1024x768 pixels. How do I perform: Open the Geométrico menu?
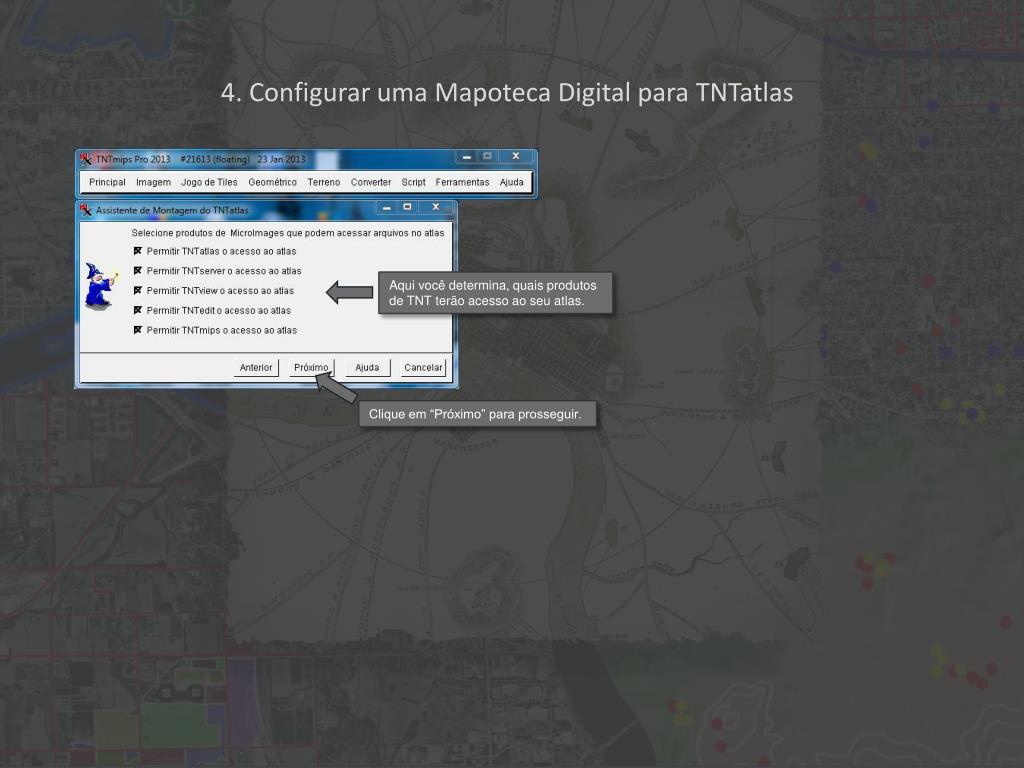click(x=272, y=182)
